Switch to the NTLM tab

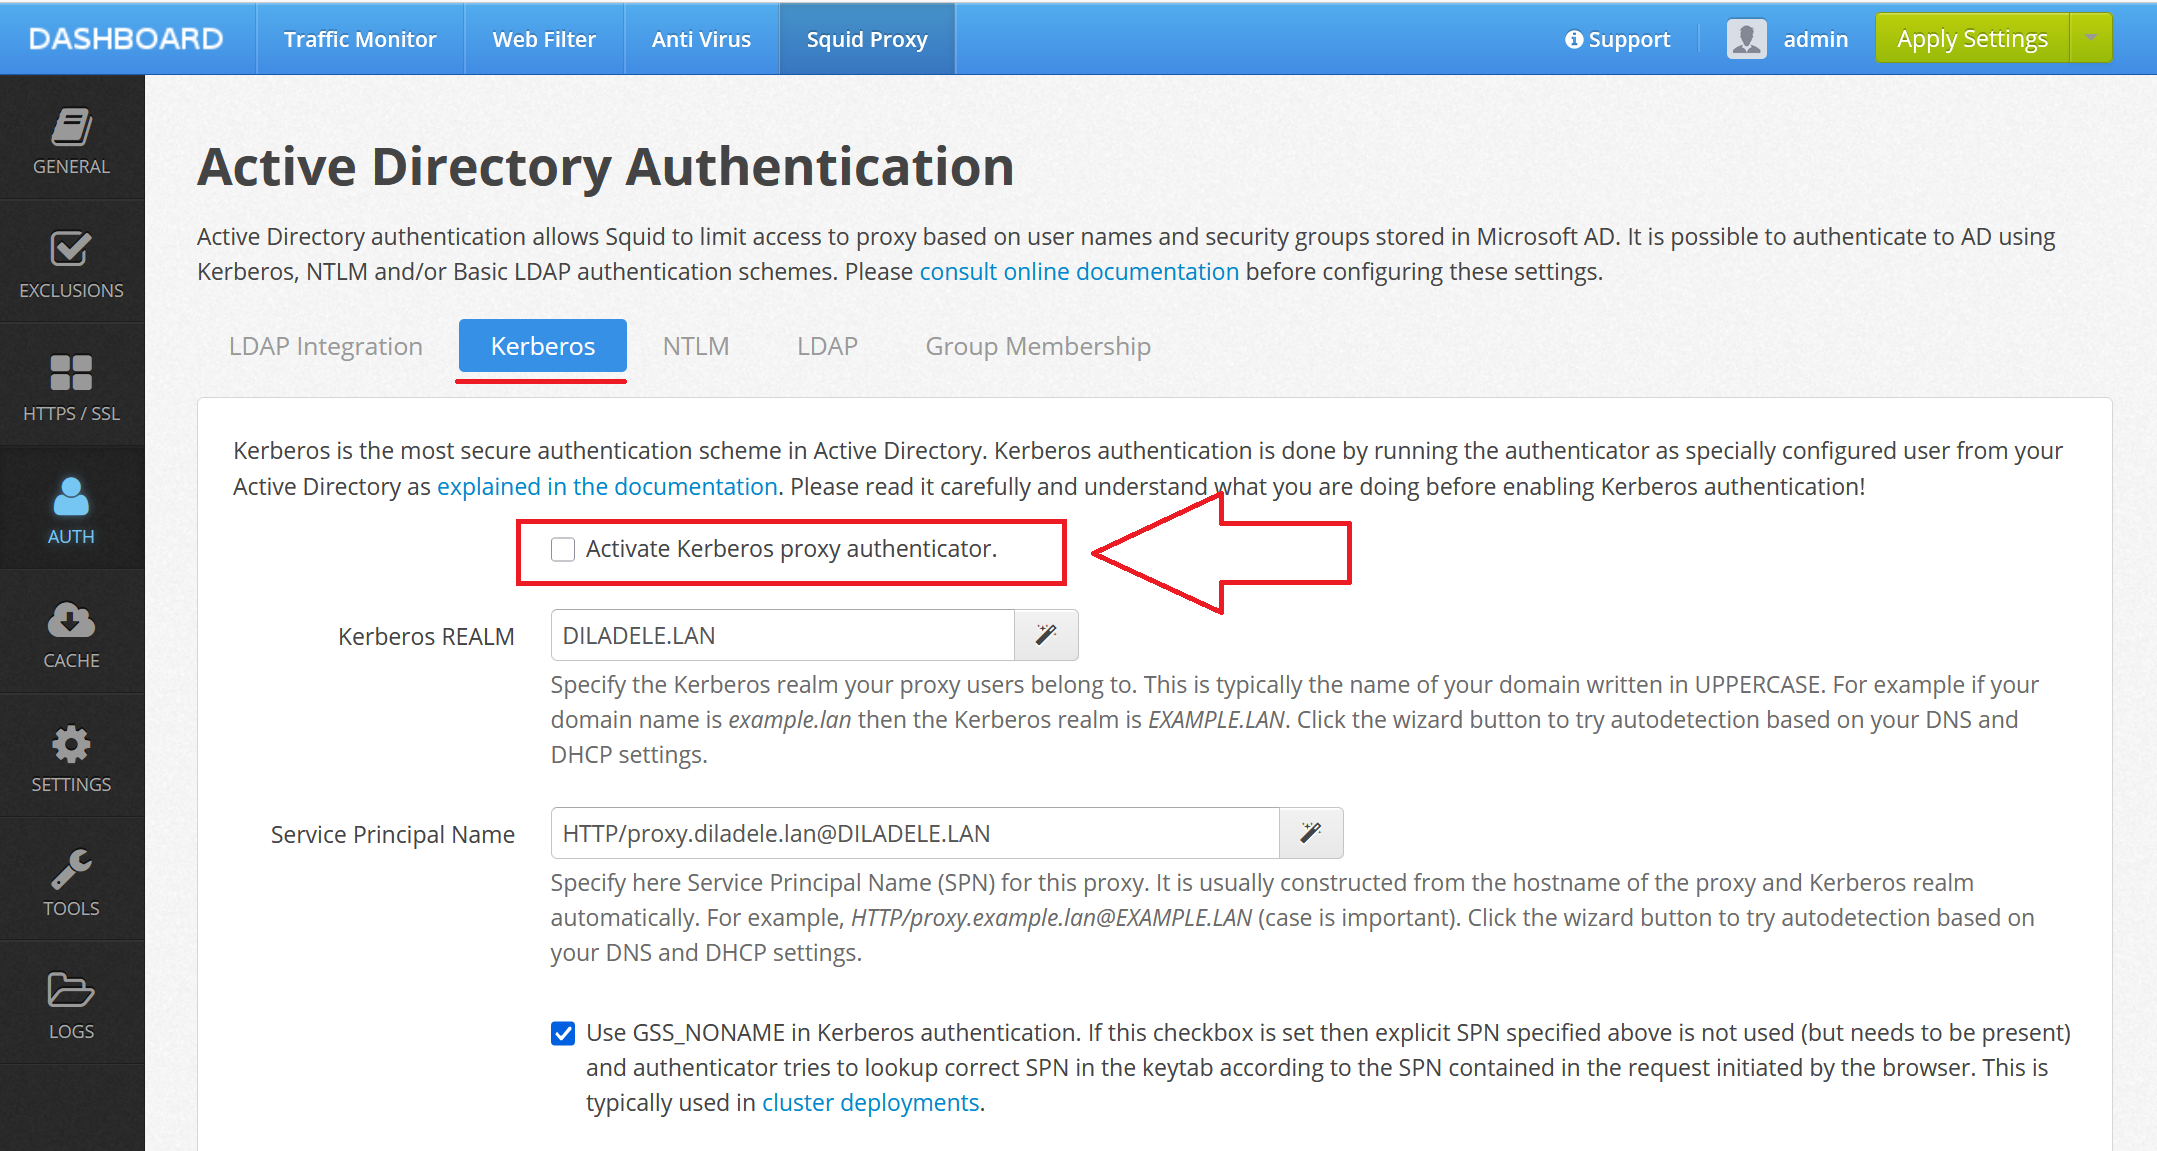click(696, 346)
